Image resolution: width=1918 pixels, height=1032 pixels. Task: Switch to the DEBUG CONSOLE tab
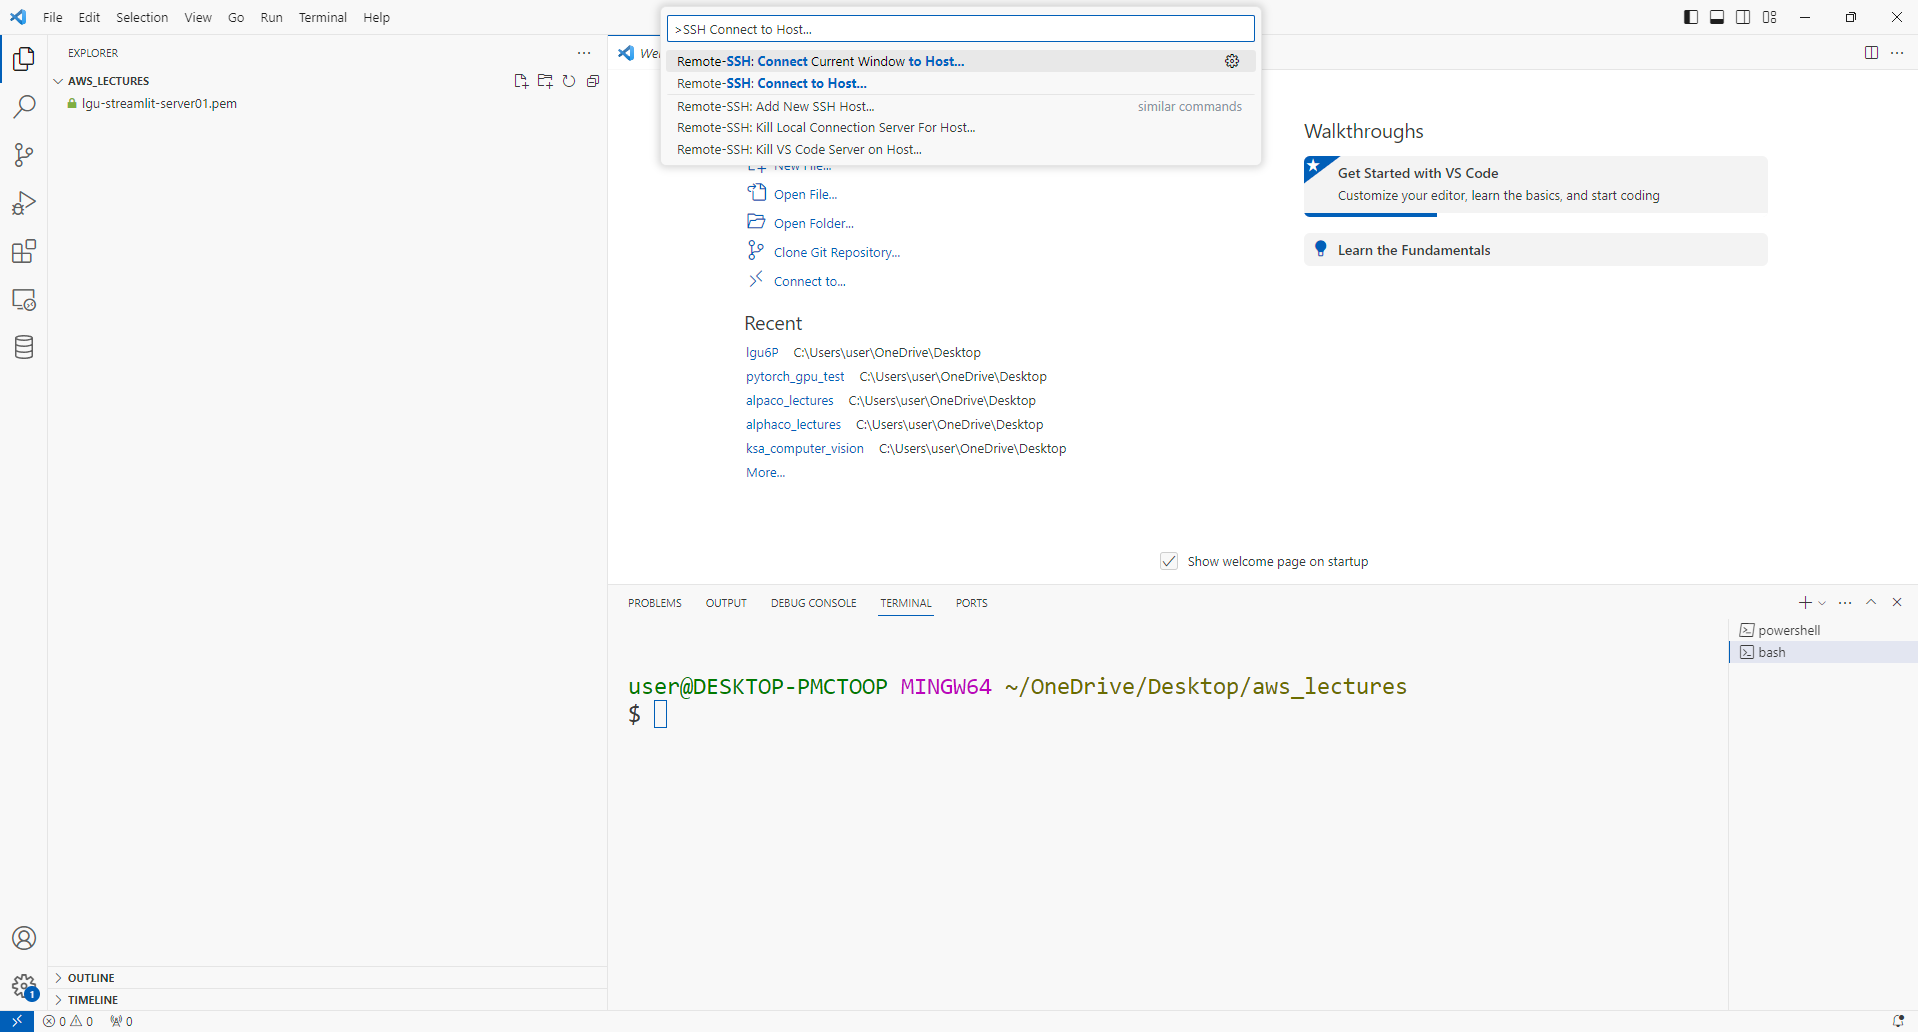tap(814, 603)
